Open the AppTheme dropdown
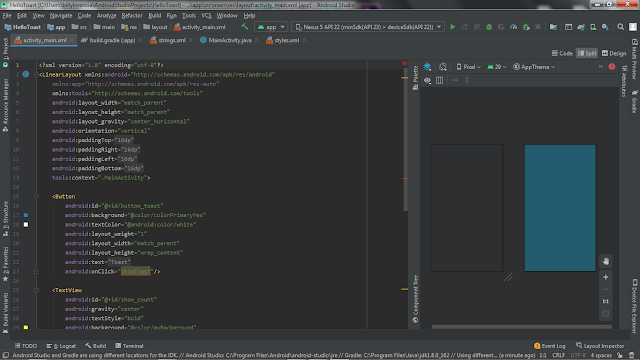Screen dimensions: 640x360 534,67
